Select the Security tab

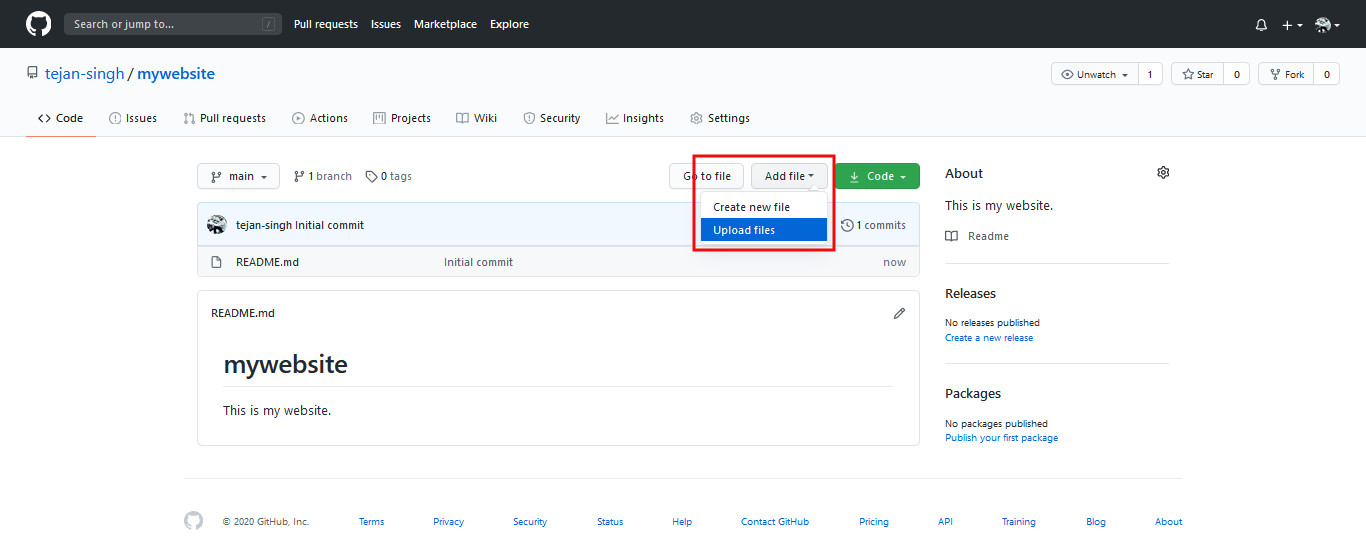coord(552,118)
